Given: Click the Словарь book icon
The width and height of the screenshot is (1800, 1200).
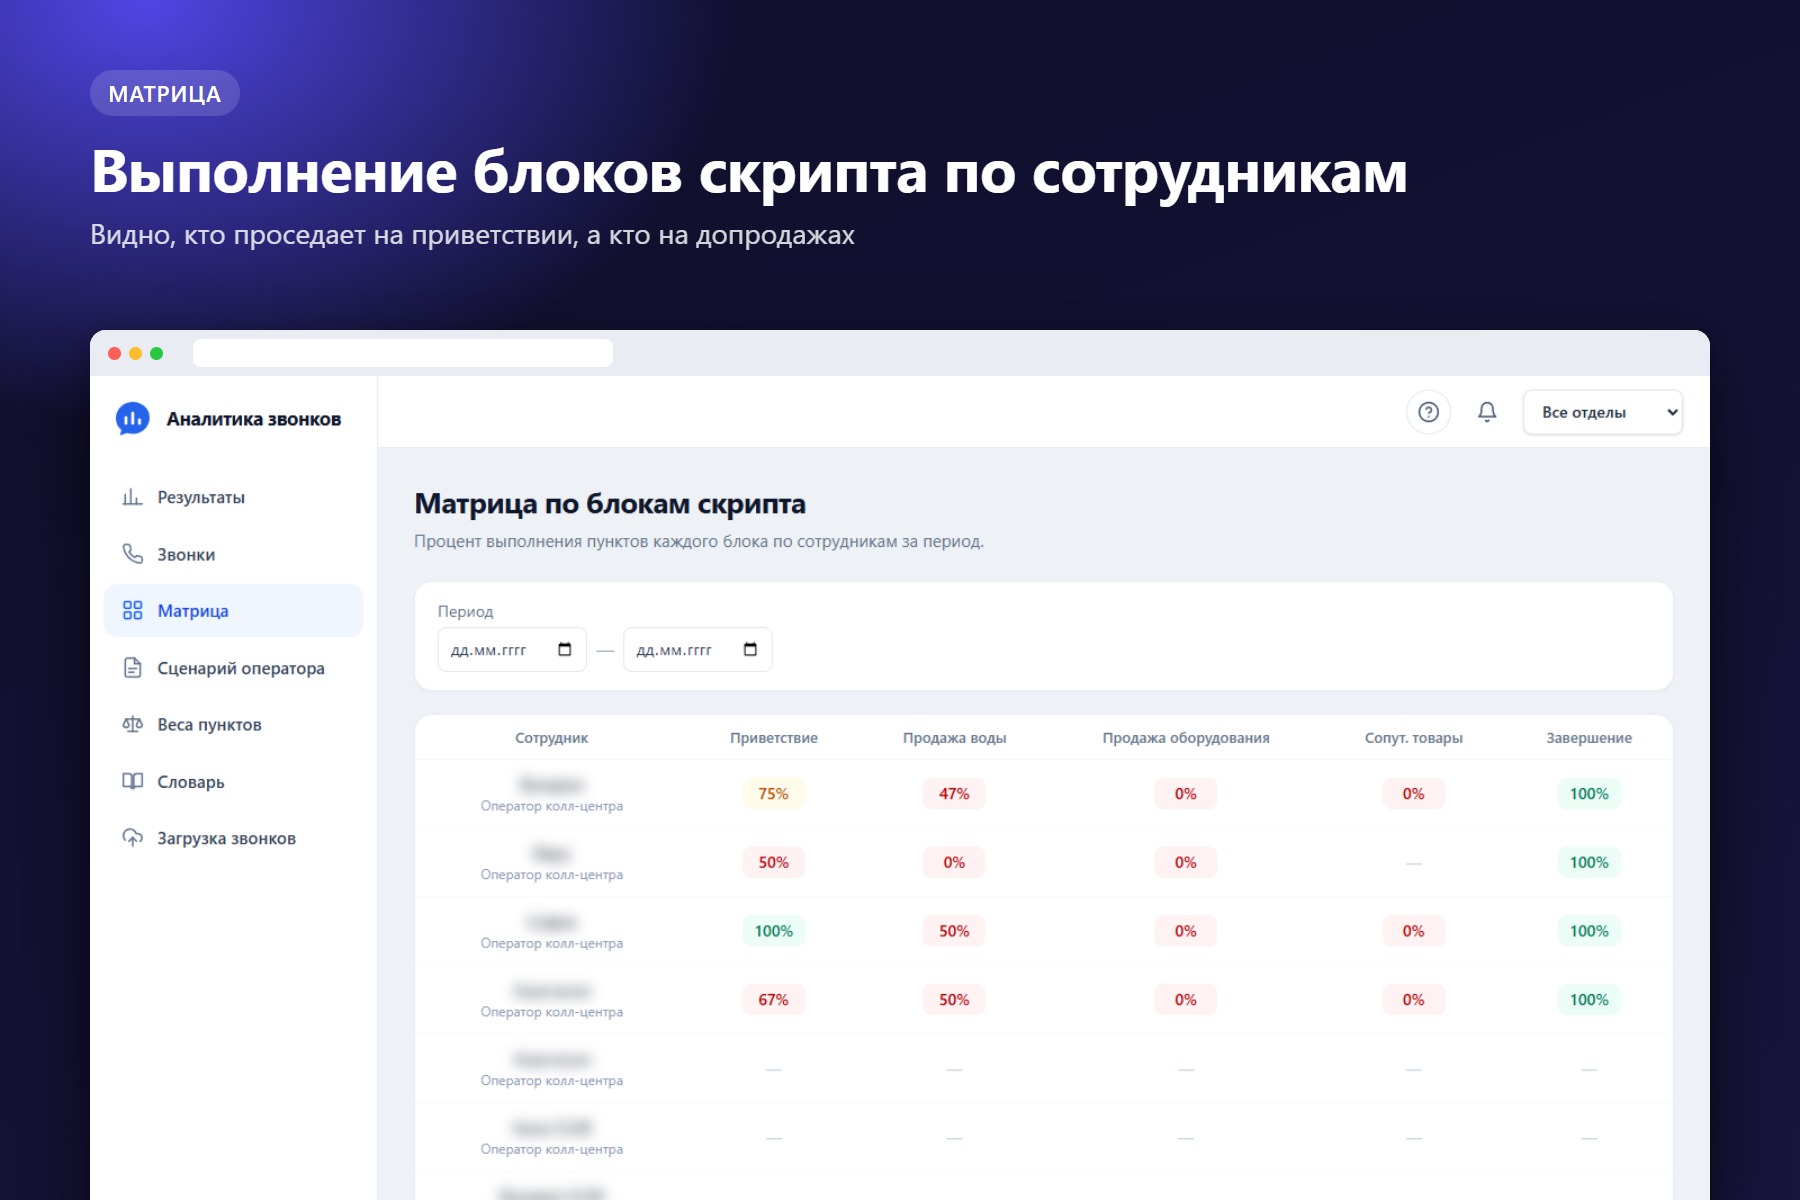Looking at the screenshot, I should pyautogui.click(x=132, y=781).
